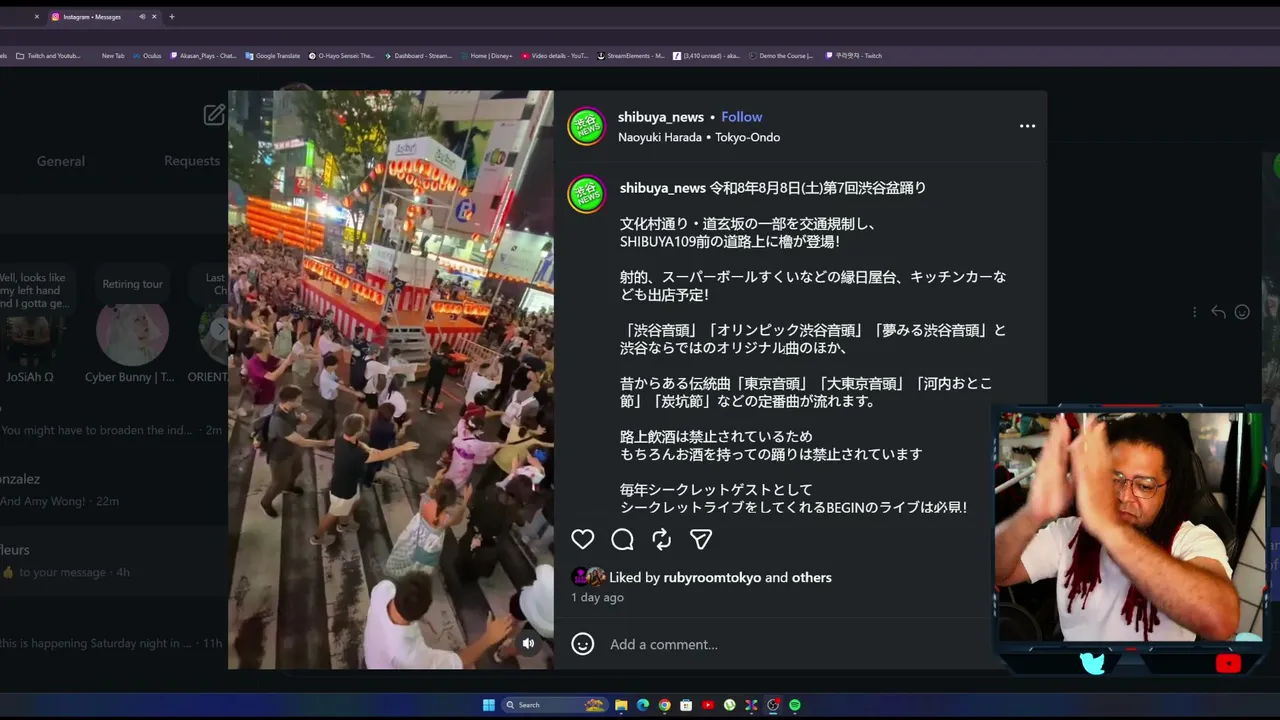Reply to message with the curved arrow icon
The height and width of the screenshot is (720, 1280).
tap(1218, 312)
